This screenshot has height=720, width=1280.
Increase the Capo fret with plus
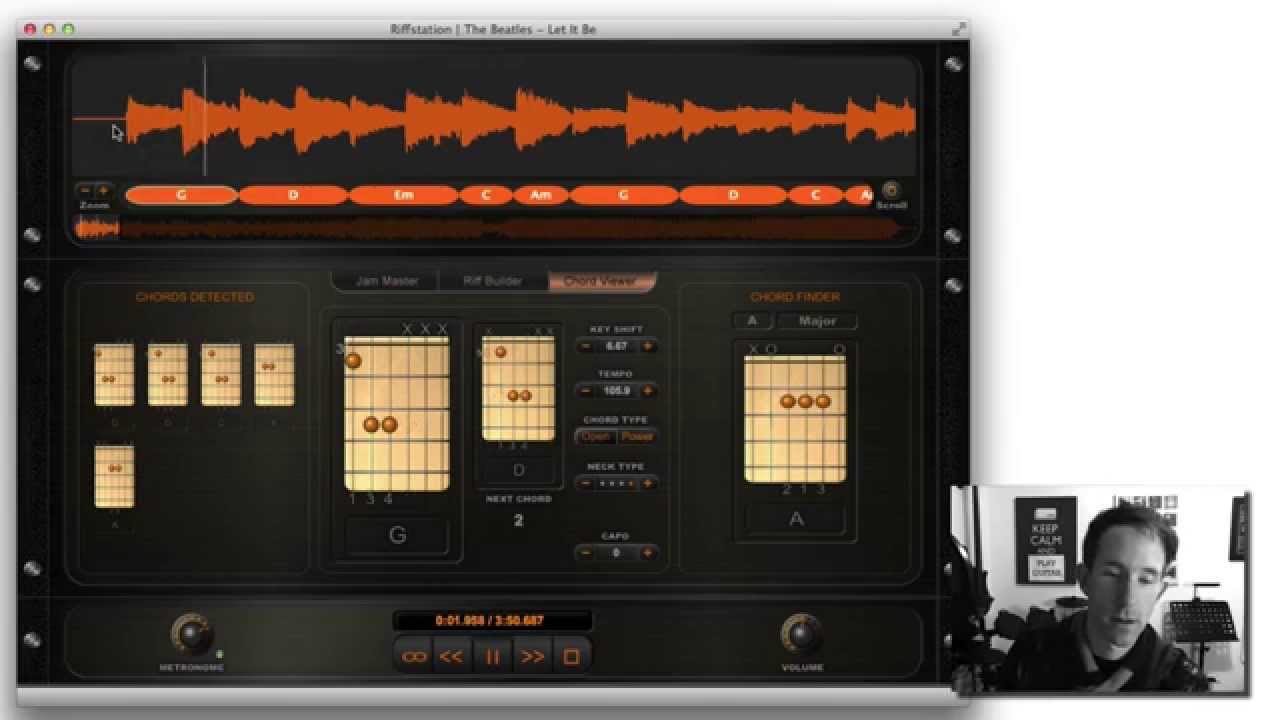(648, 552)
